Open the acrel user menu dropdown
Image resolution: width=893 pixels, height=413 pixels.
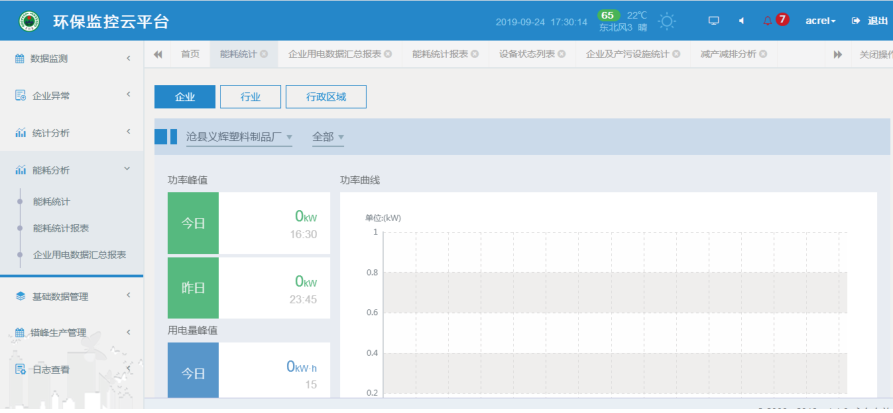pyautogui.click(x=821, y=21)
